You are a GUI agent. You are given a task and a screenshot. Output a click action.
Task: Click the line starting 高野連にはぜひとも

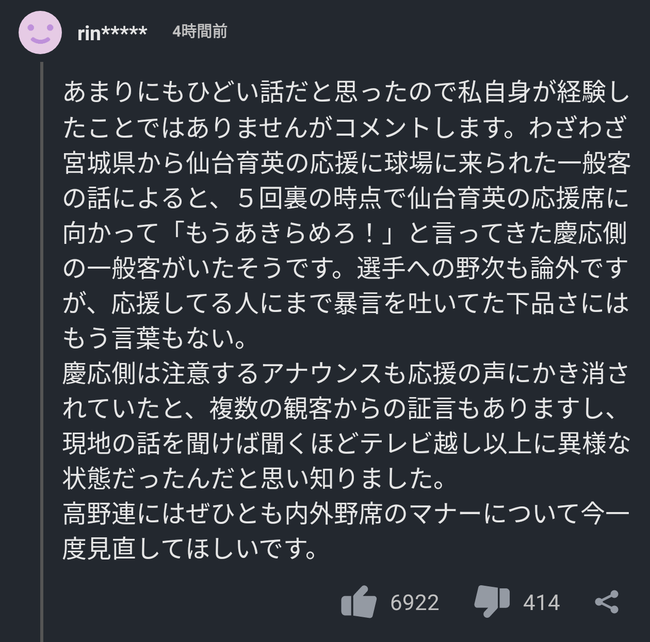coord(346,515)
